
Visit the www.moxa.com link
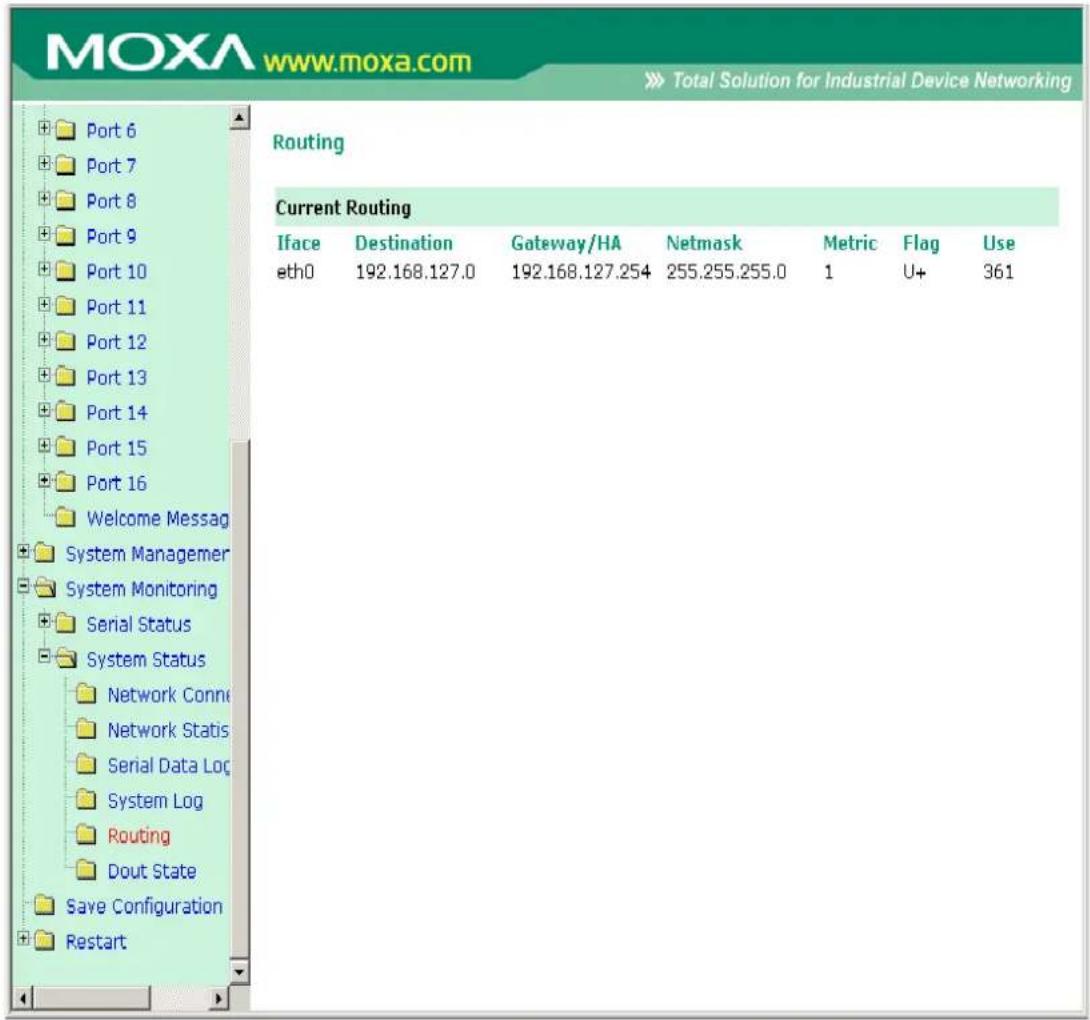(x=367, y=62)
